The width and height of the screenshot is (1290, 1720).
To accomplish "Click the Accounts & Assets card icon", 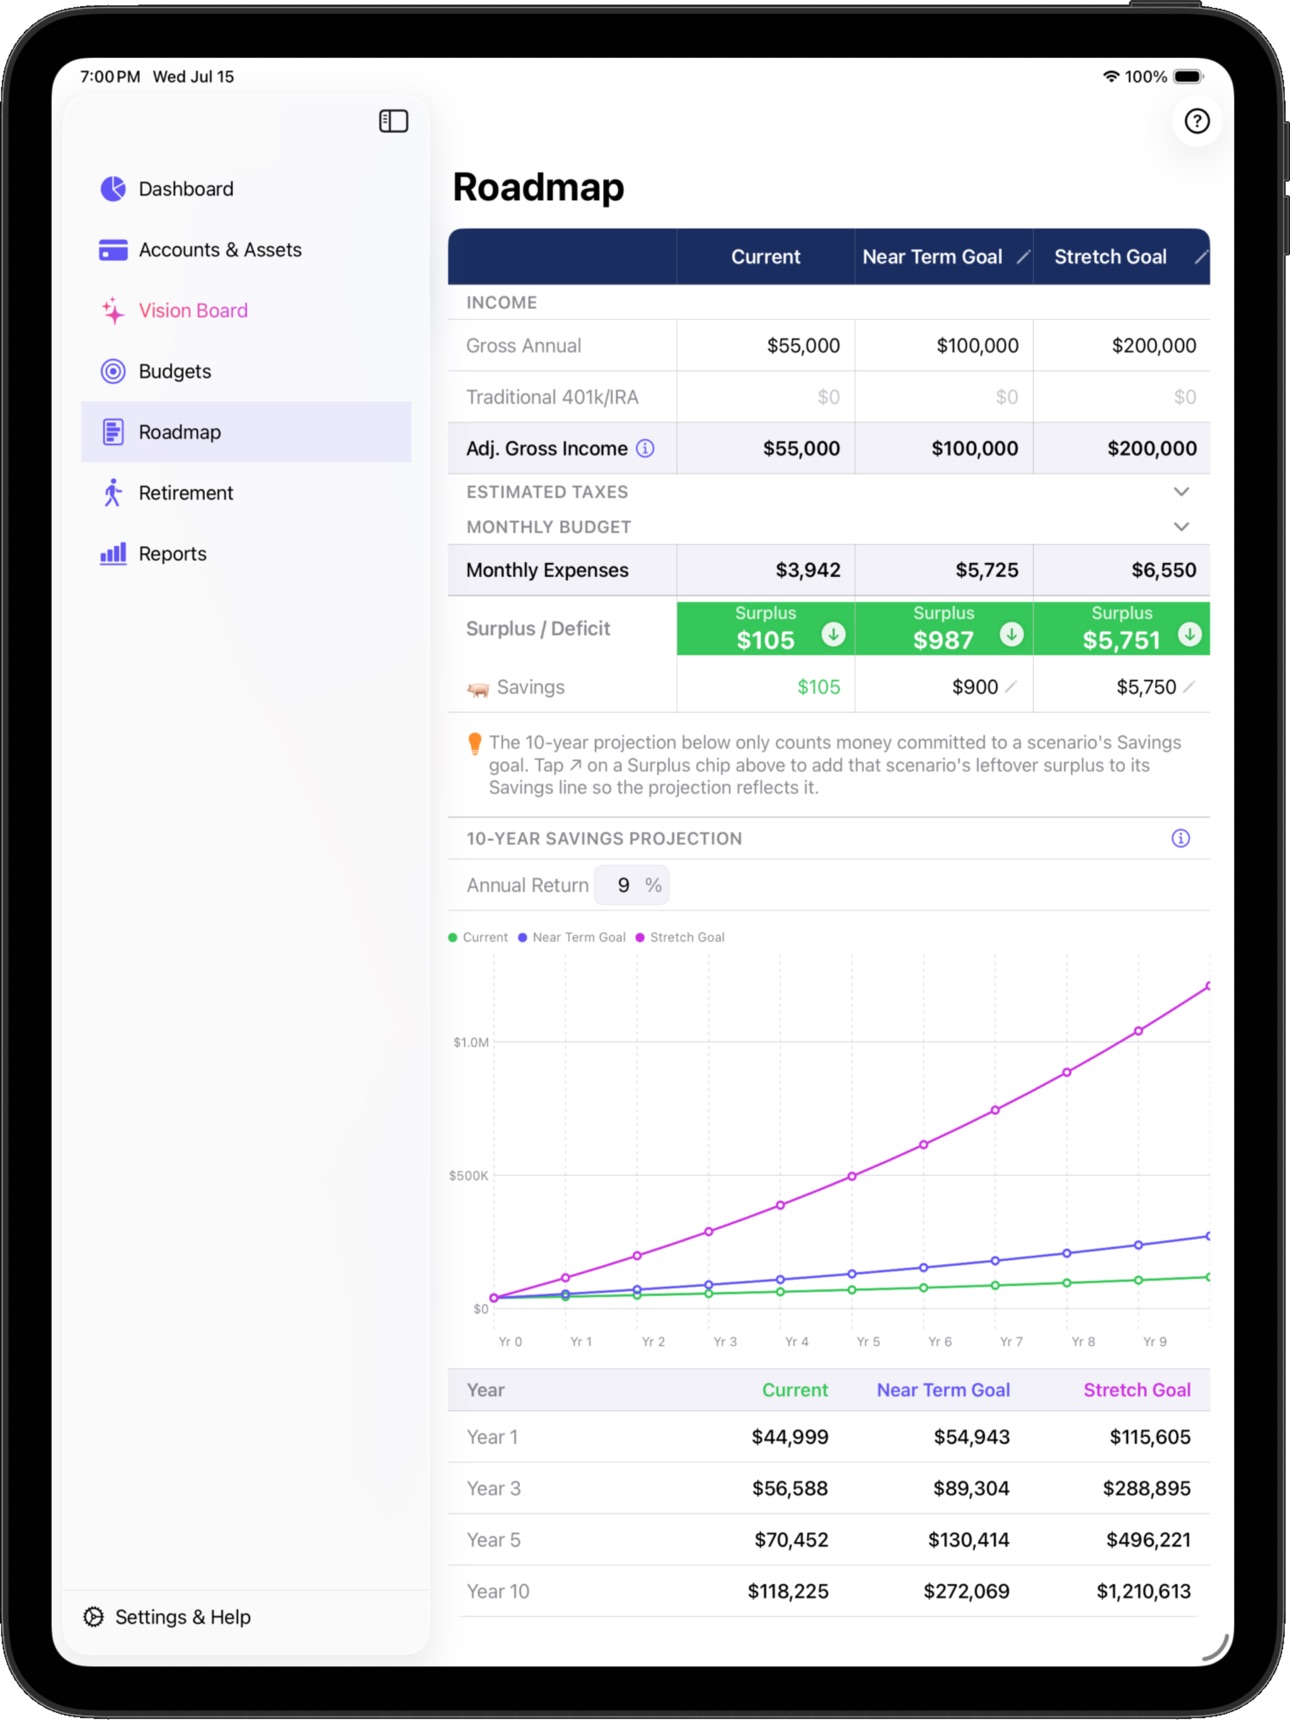I will click(x=113, y=250).
